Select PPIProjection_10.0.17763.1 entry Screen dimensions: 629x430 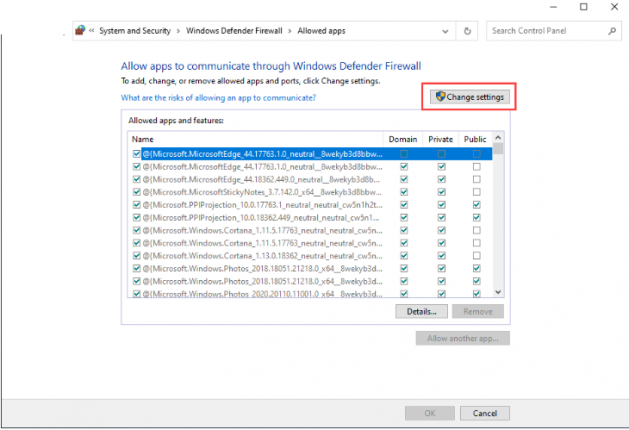click(262, 205)
